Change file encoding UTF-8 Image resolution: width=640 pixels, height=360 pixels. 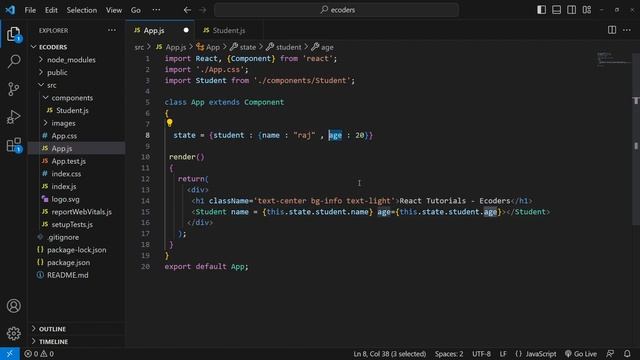click(x=481, y=354)
